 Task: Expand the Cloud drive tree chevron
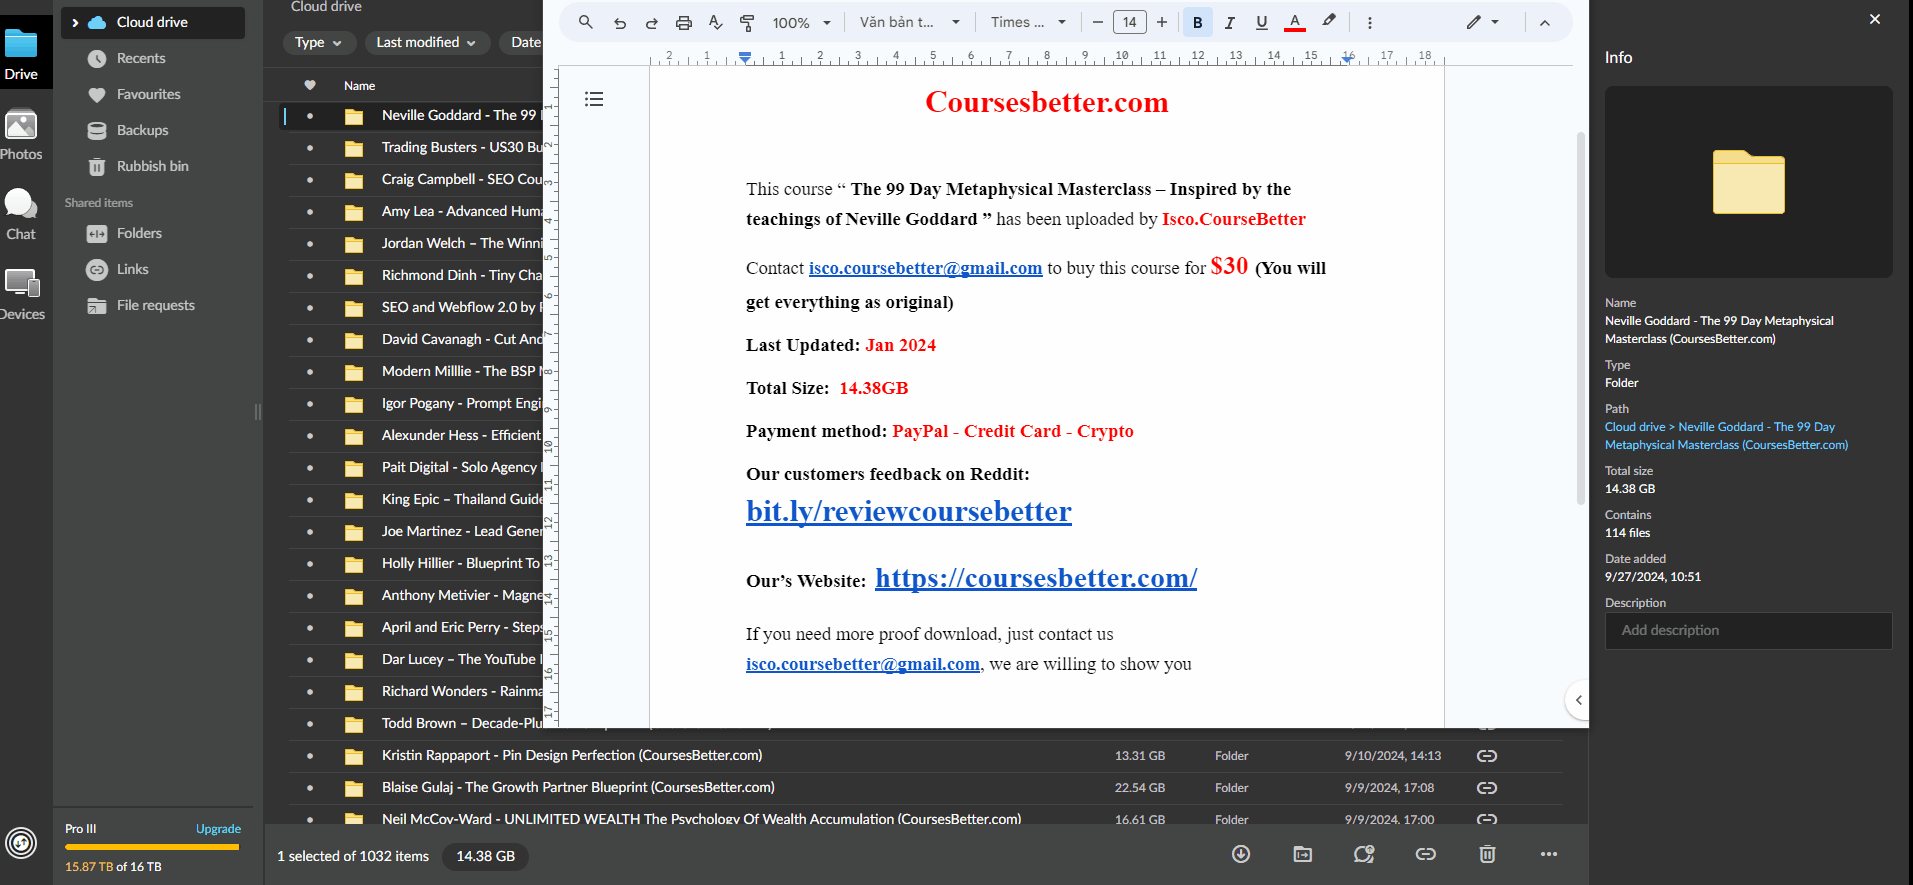tap(75, 22)
